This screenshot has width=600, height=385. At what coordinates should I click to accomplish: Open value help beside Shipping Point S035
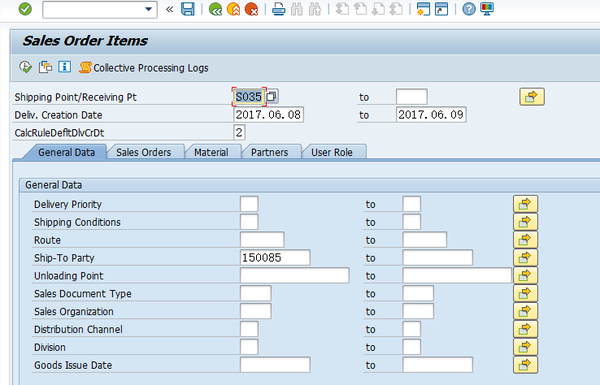click(272, 96)
